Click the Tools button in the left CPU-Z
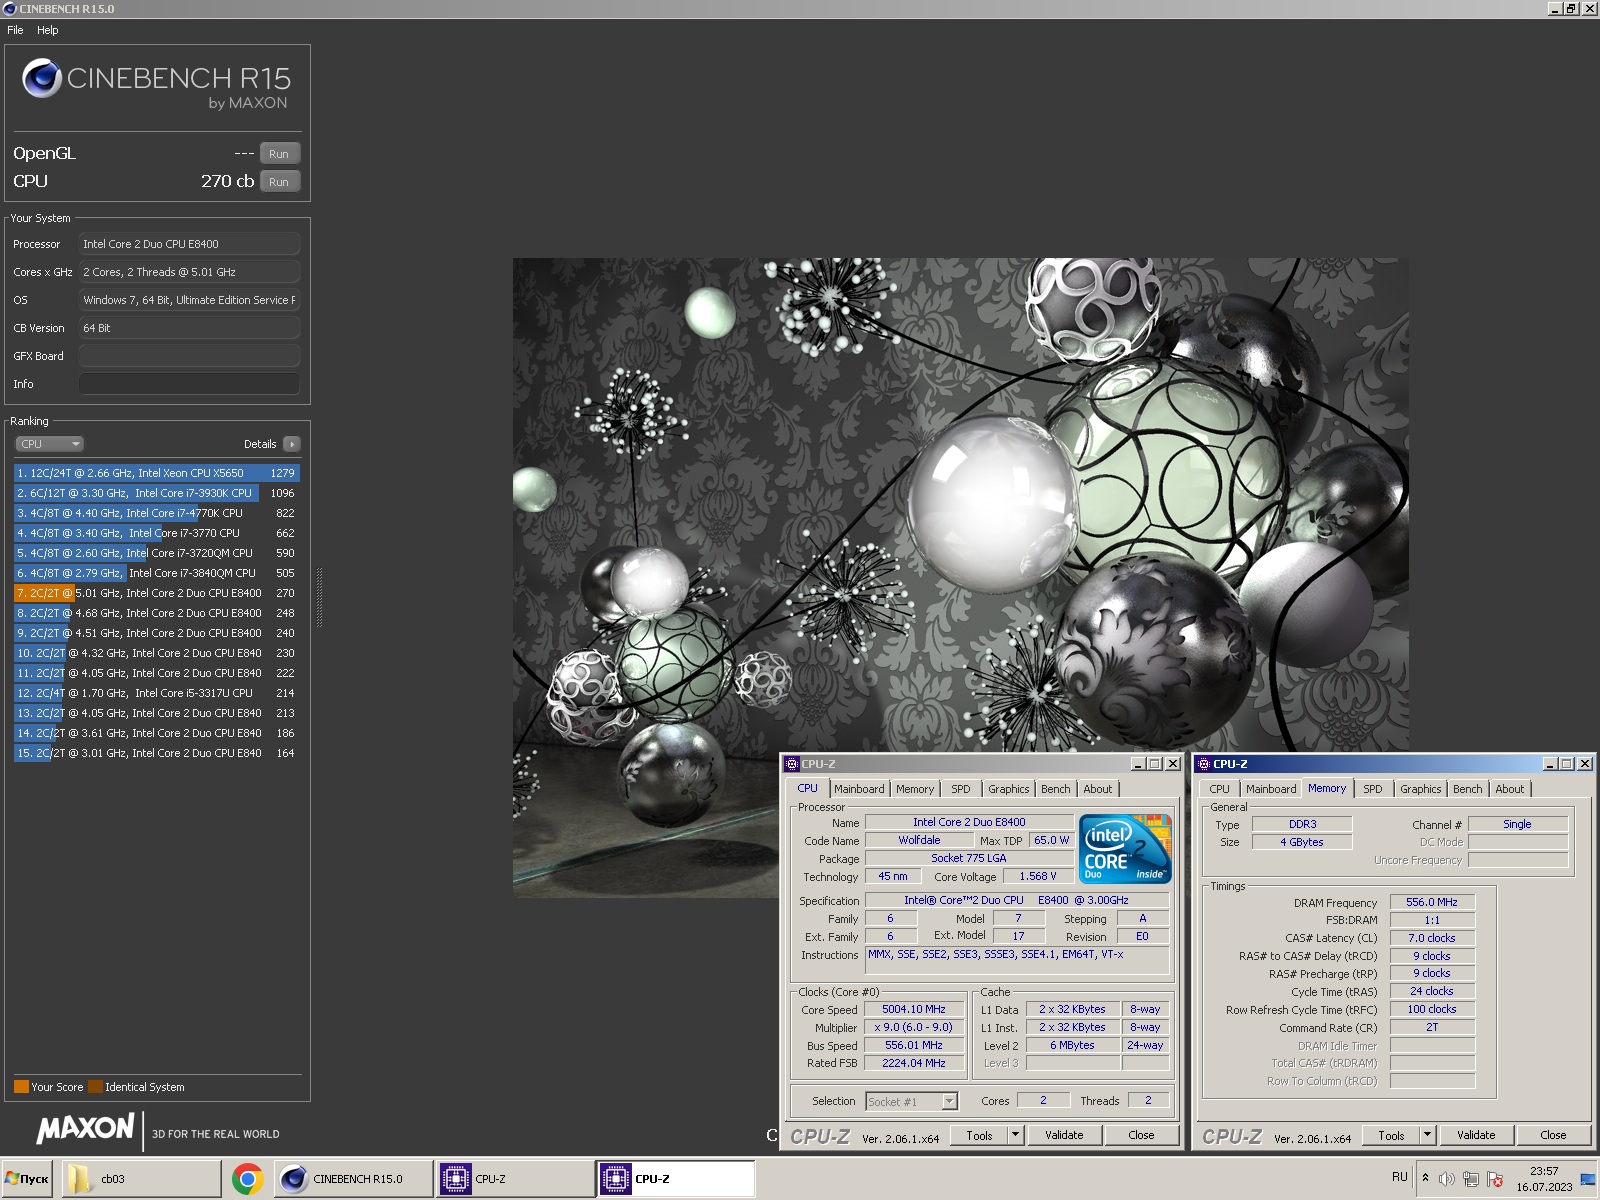Viewport: 1600px width, 1200px height. 979,1135
